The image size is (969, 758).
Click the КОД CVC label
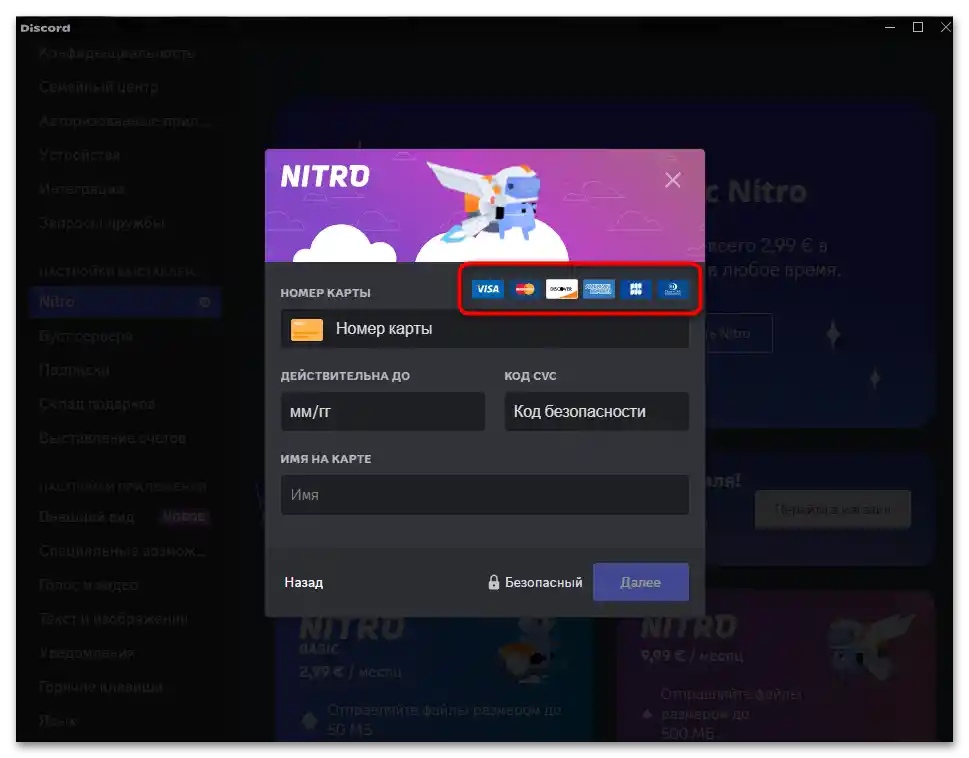530,376
